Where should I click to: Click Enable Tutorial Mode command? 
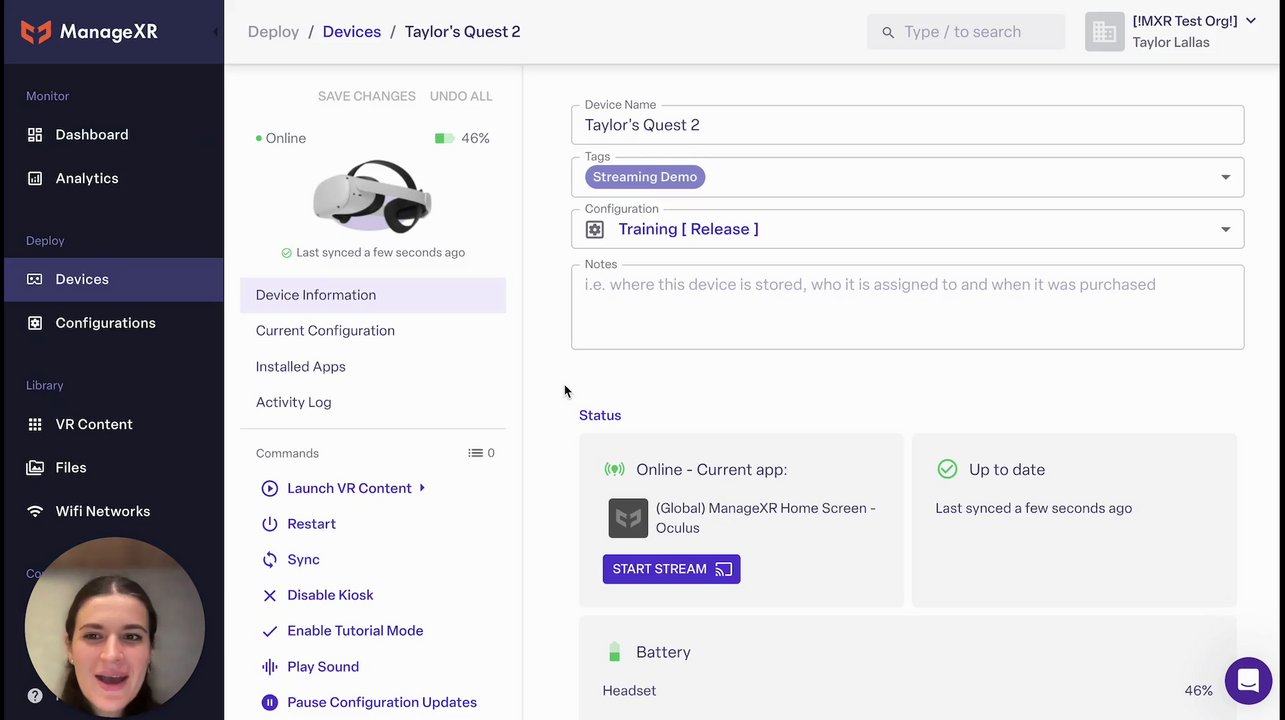(355, 631)
